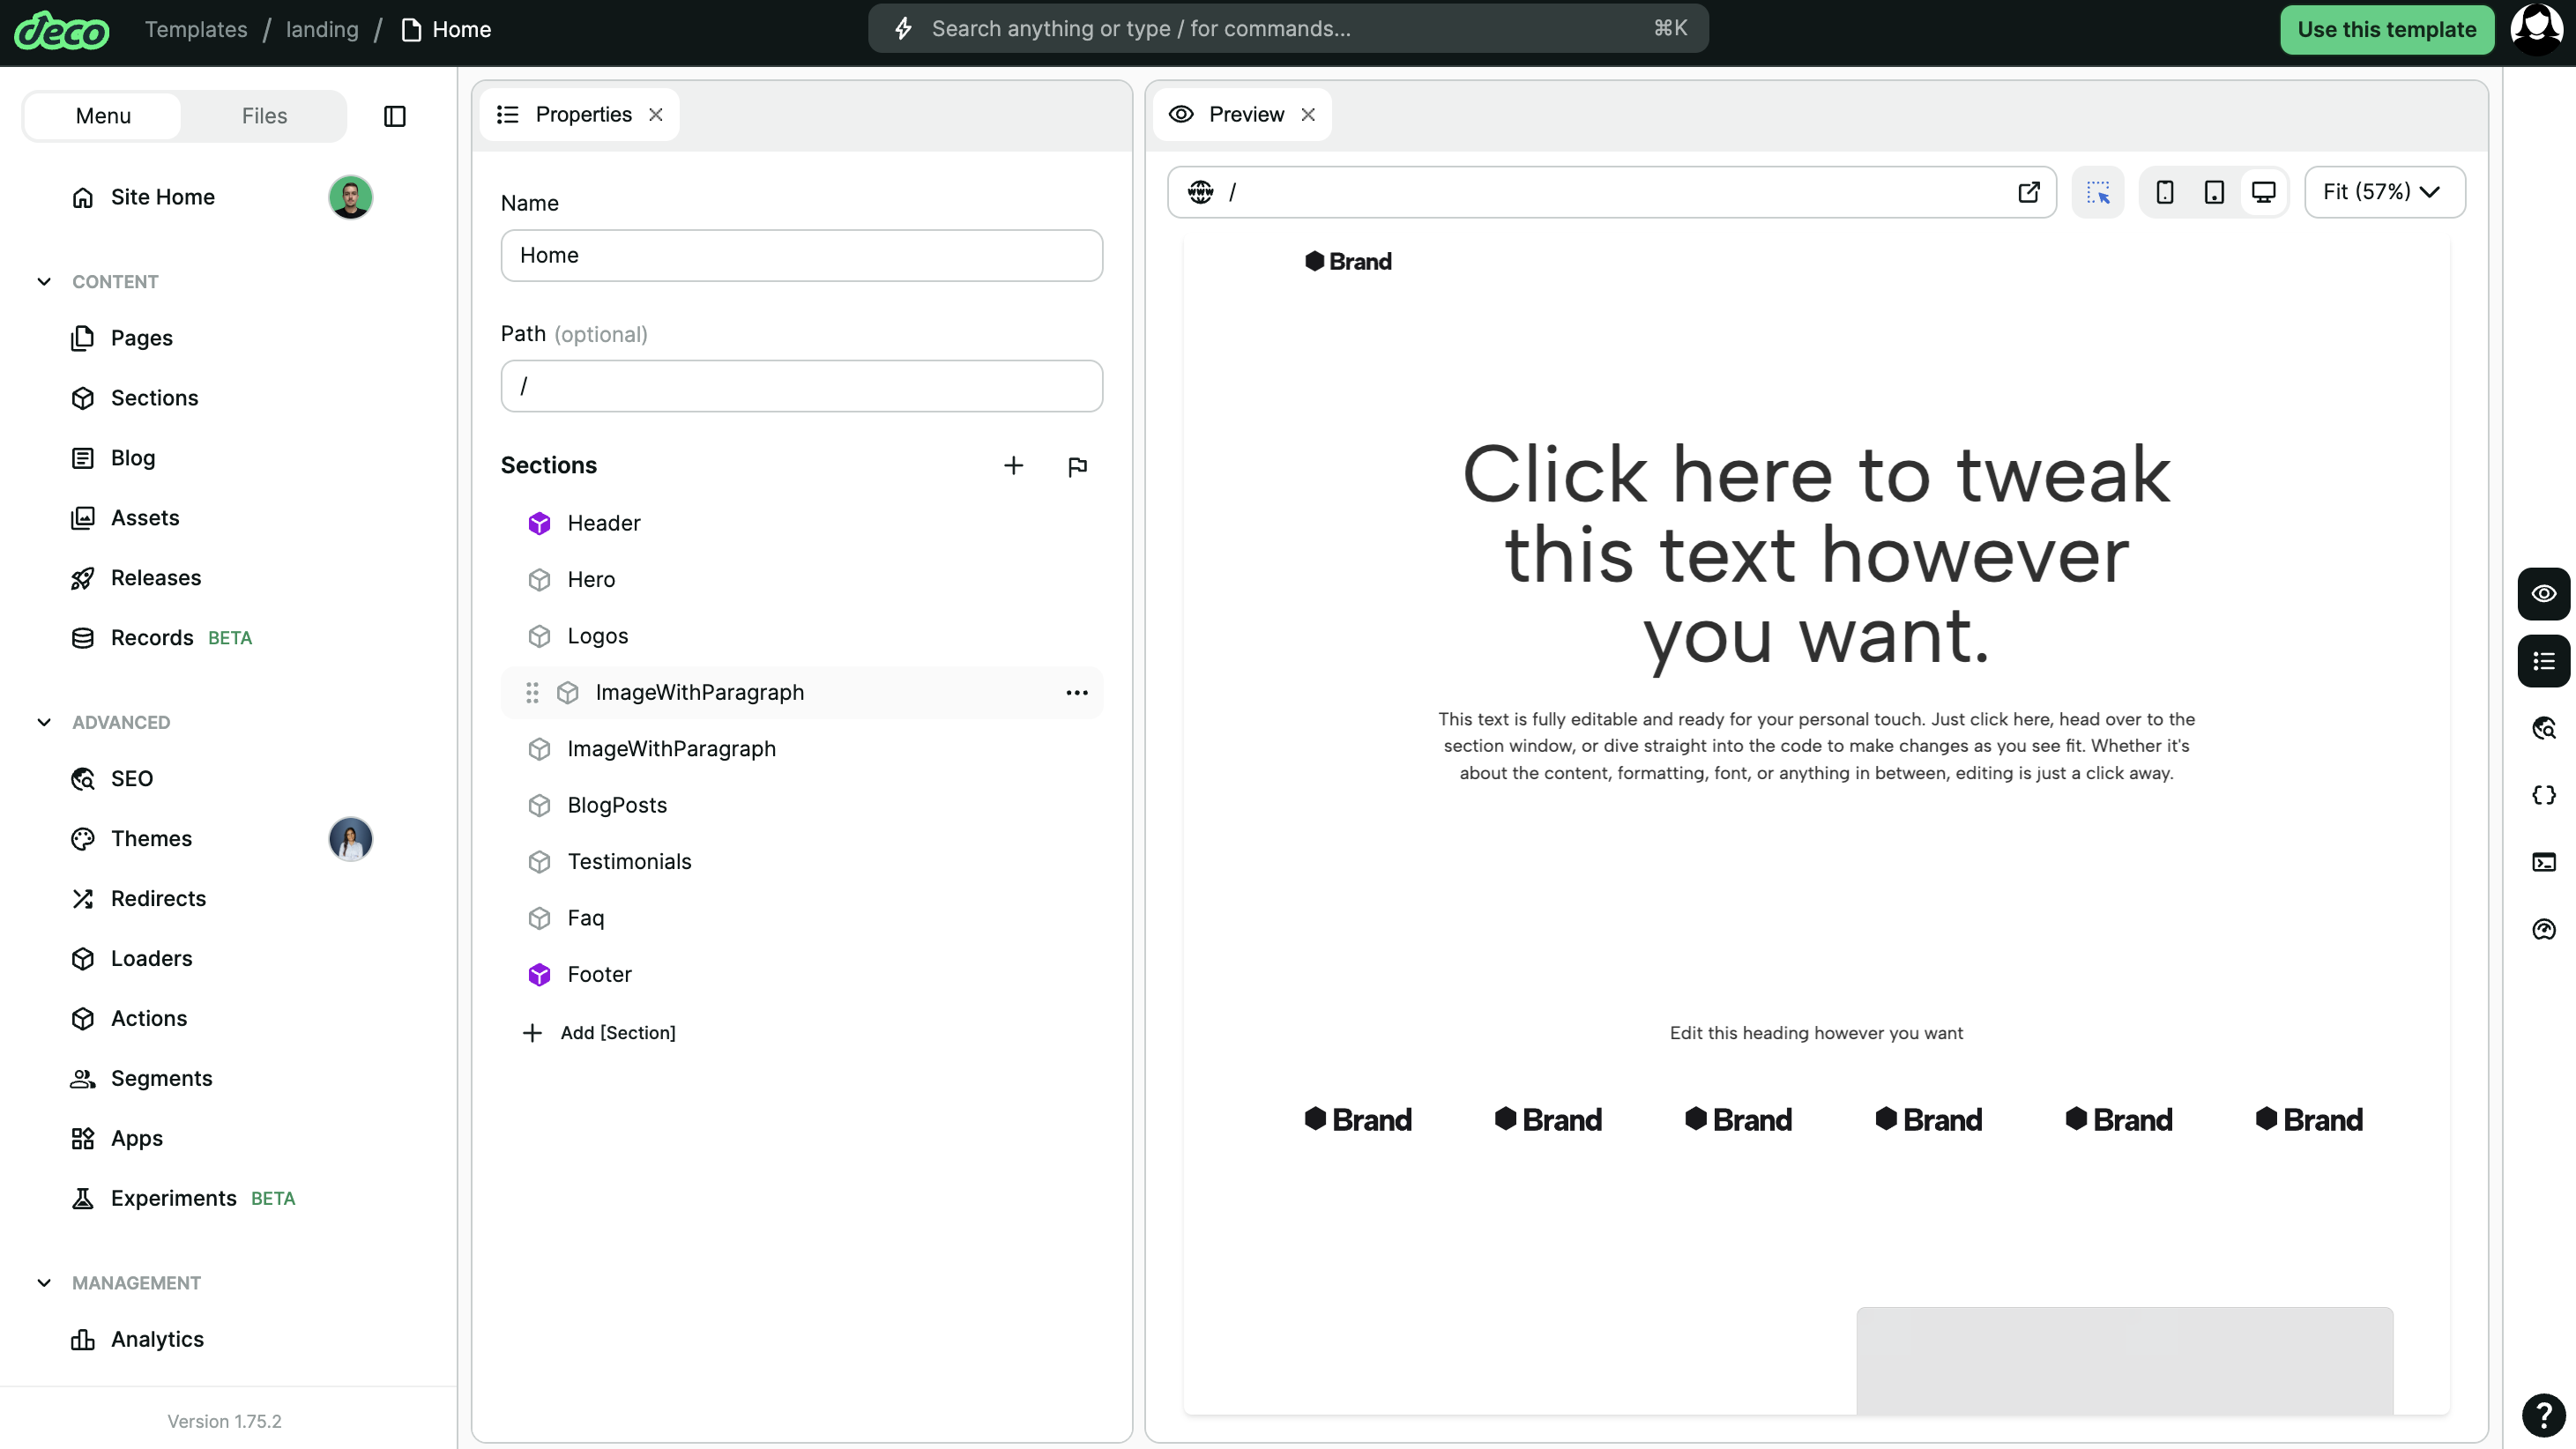The height and width of the screenshot is (1449, 2576).
Task: Collapse the CONTENT section header
Action: pos(44,281)
